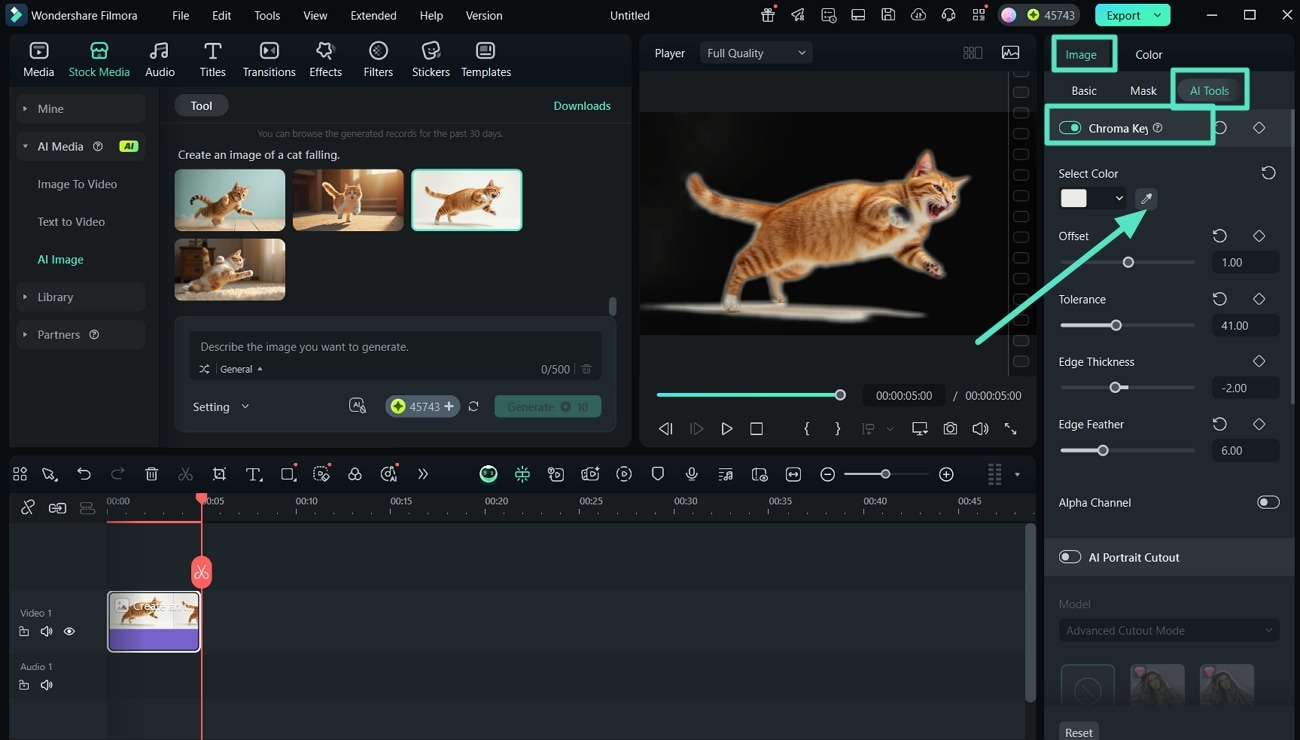Add keyframe for Edge Thickness
The image size is (1300, 740).
point(1259,361)
